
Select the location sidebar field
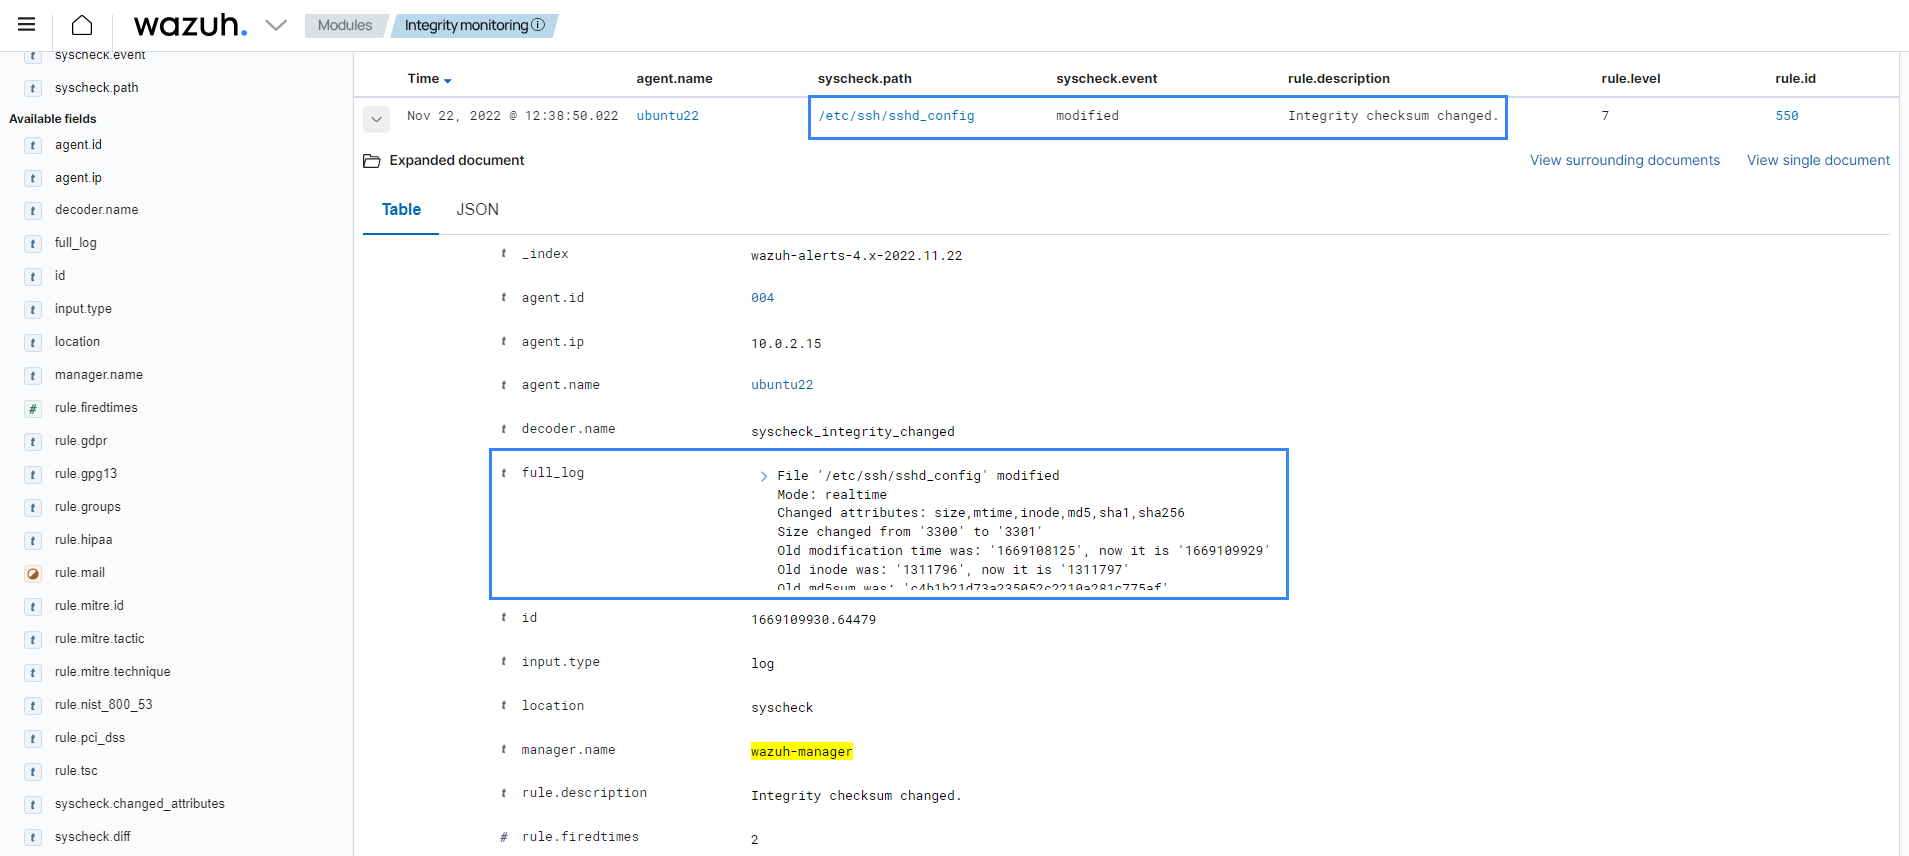click(77, 342)
